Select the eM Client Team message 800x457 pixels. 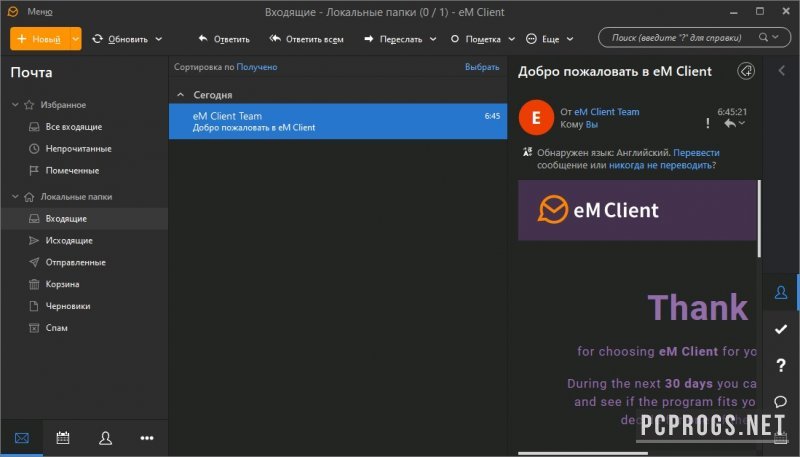pyautogui.click(x=338, y=121)
